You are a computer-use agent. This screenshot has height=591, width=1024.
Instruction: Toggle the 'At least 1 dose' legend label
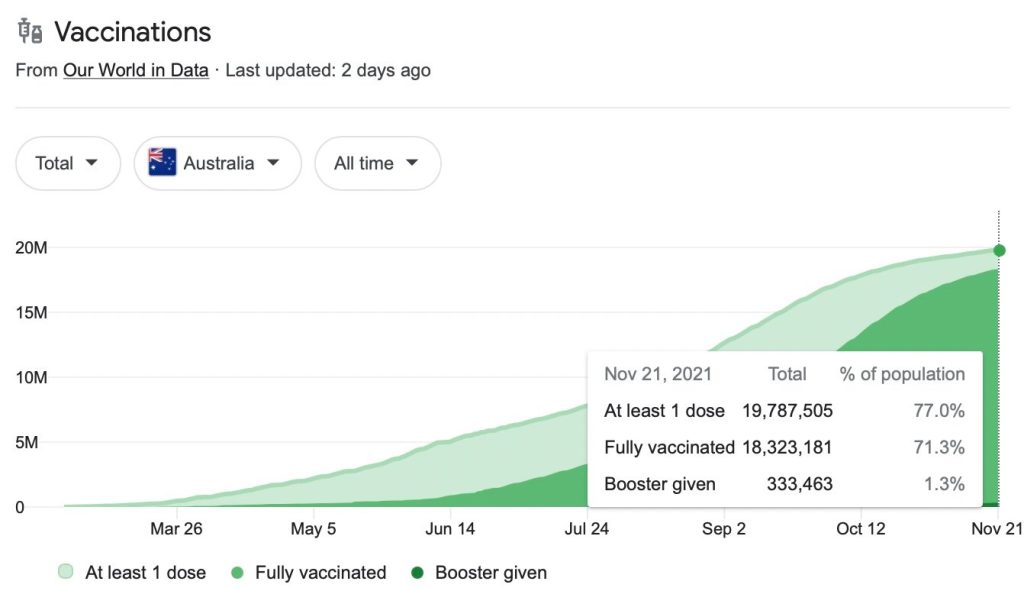point(145,573)
